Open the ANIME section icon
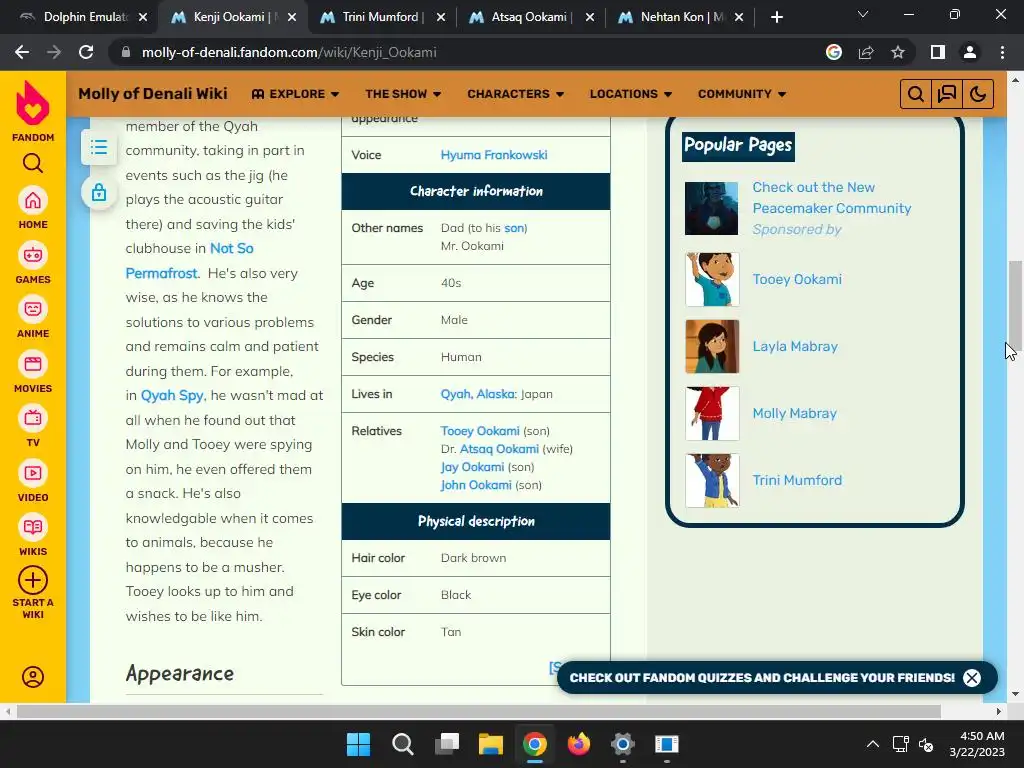Screen dimensions: 1024x768 pyautogui.click(x=33, y=309)
